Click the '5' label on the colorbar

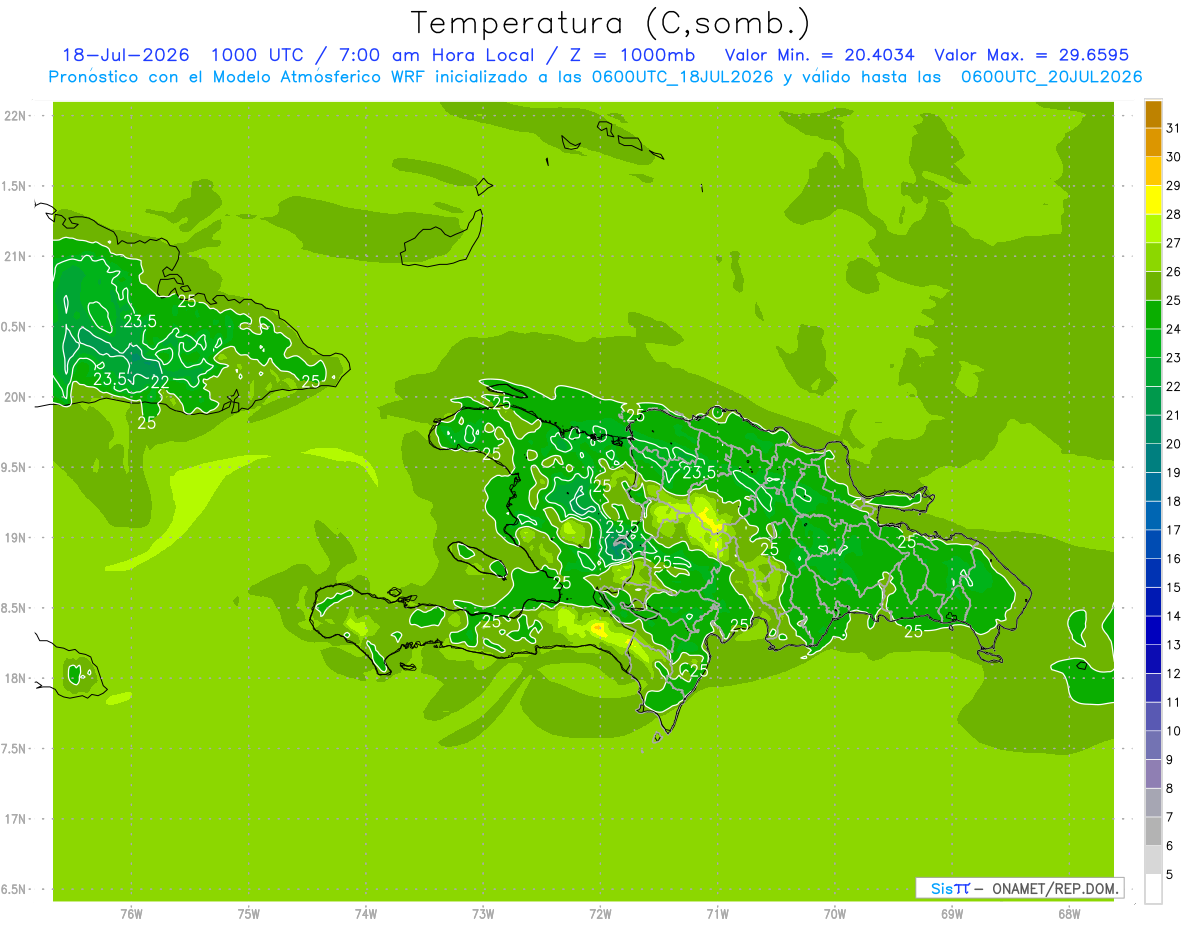pos(1170,875)
